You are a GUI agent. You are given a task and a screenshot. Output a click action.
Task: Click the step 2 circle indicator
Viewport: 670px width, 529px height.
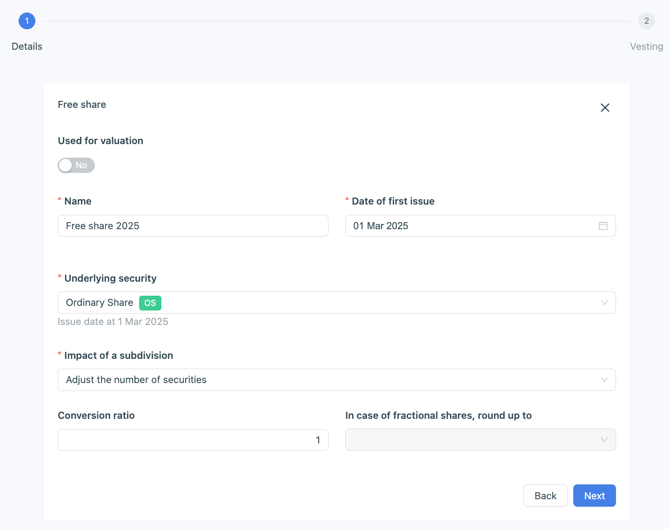646,21
